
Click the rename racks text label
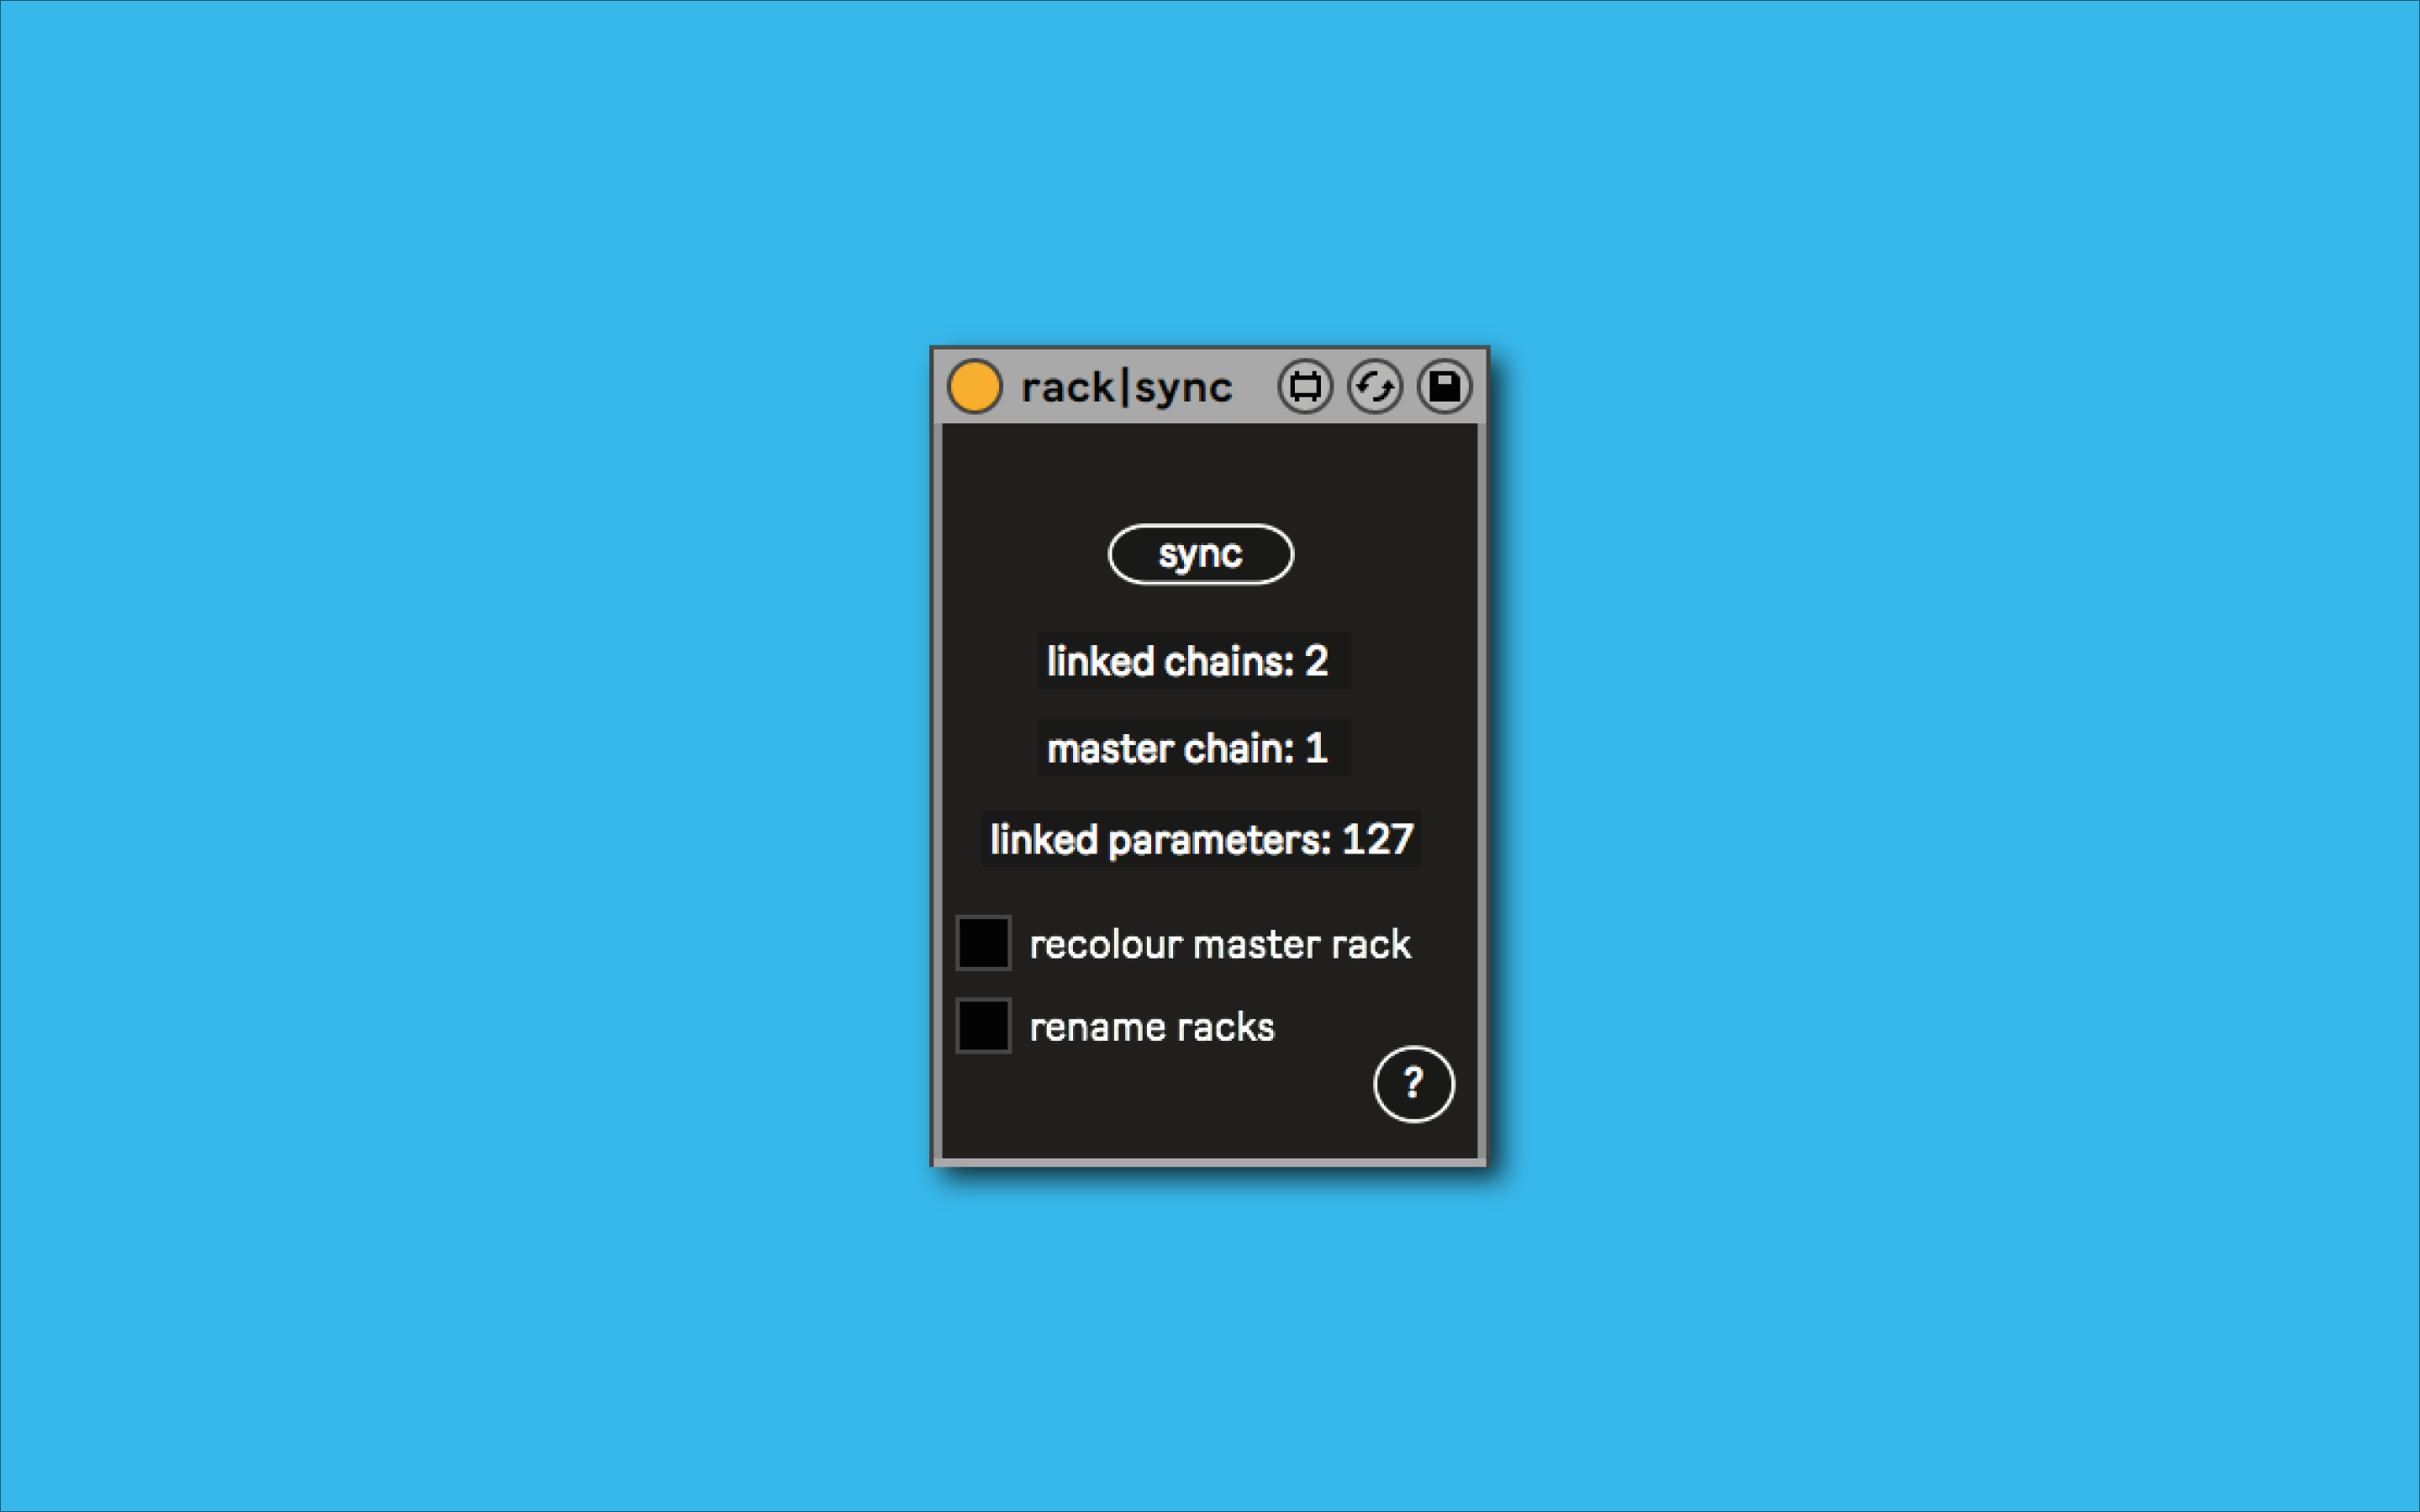(1152, 1027)
